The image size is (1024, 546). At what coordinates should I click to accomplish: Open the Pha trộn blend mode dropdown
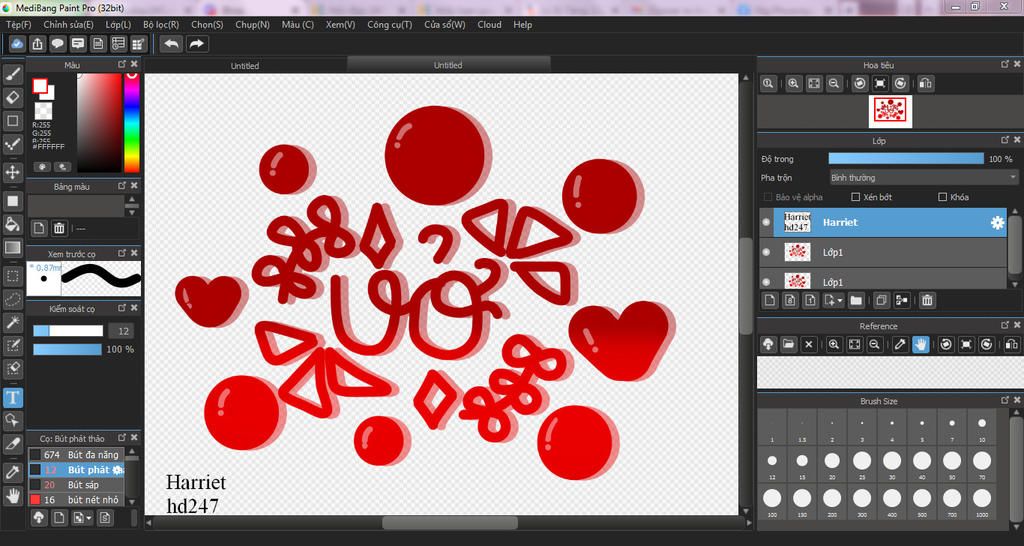pos(923,177)
